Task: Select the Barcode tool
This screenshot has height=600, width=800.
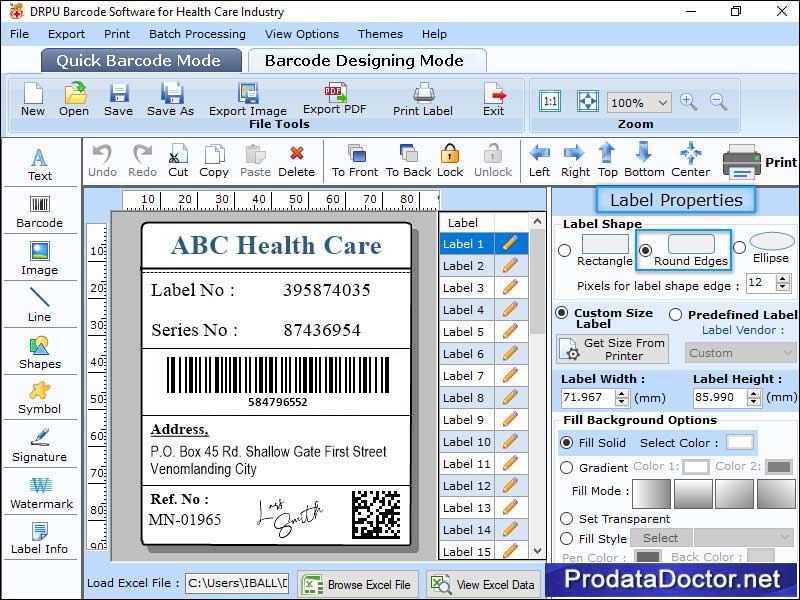Action: 40,212
